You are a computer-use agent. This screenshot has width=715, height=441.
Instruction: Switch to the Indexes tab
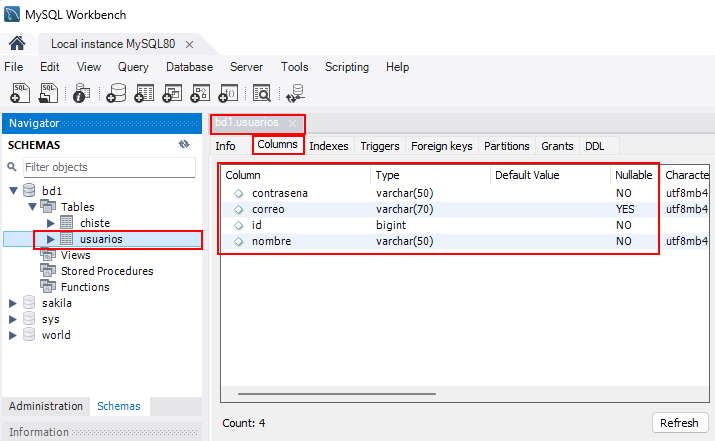coord(329,146)
